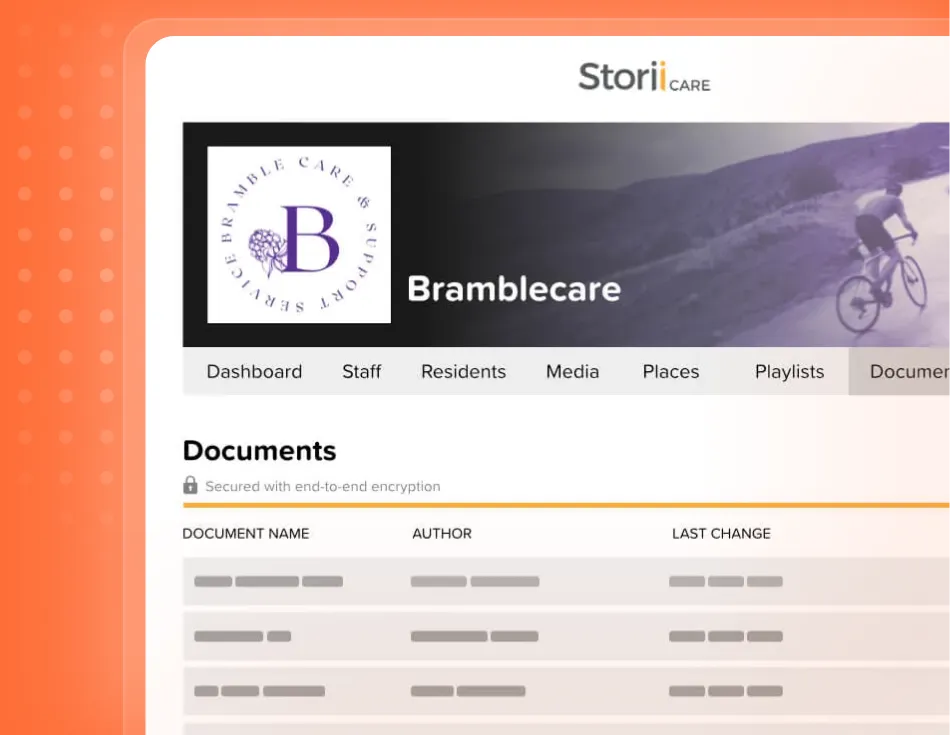Click the Bramblecare community title
950x735 pixels.
[514, 289]
